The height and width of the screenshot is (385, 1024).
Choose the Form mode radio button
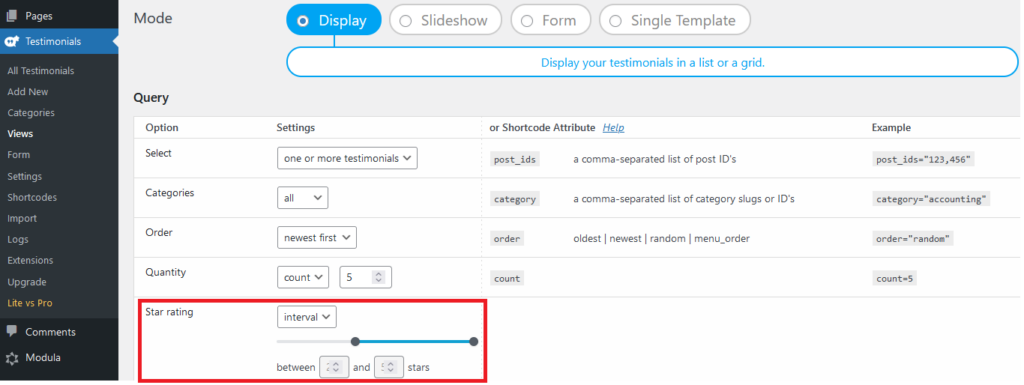551,20
